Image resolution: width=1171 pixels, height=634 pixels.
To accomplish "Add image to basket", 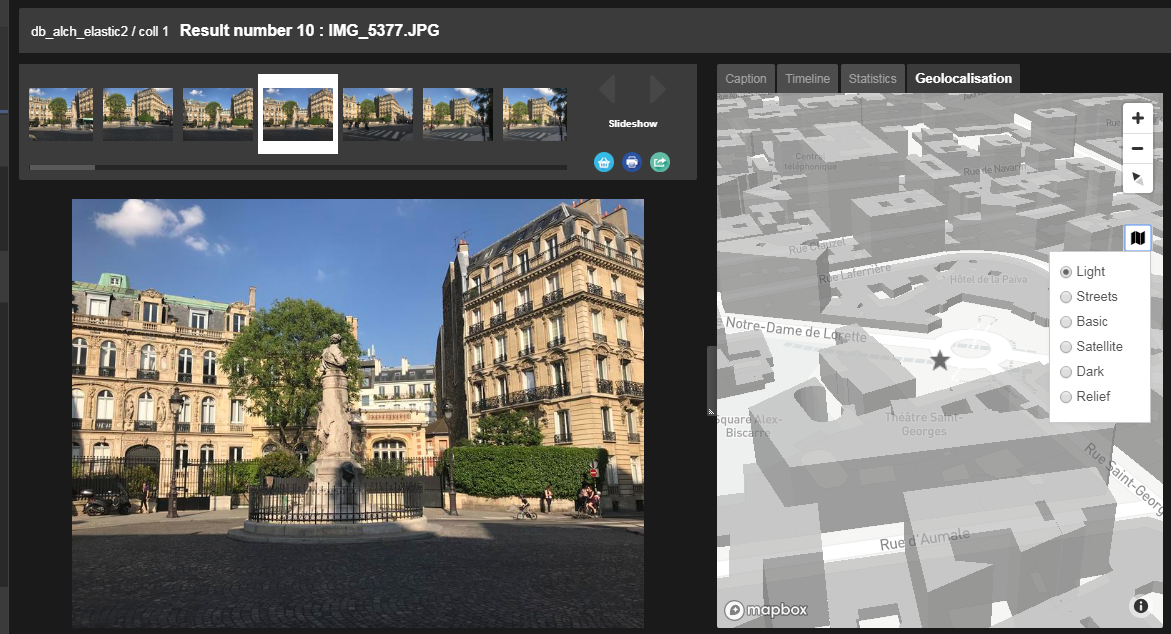I will (x=604, y=162).
